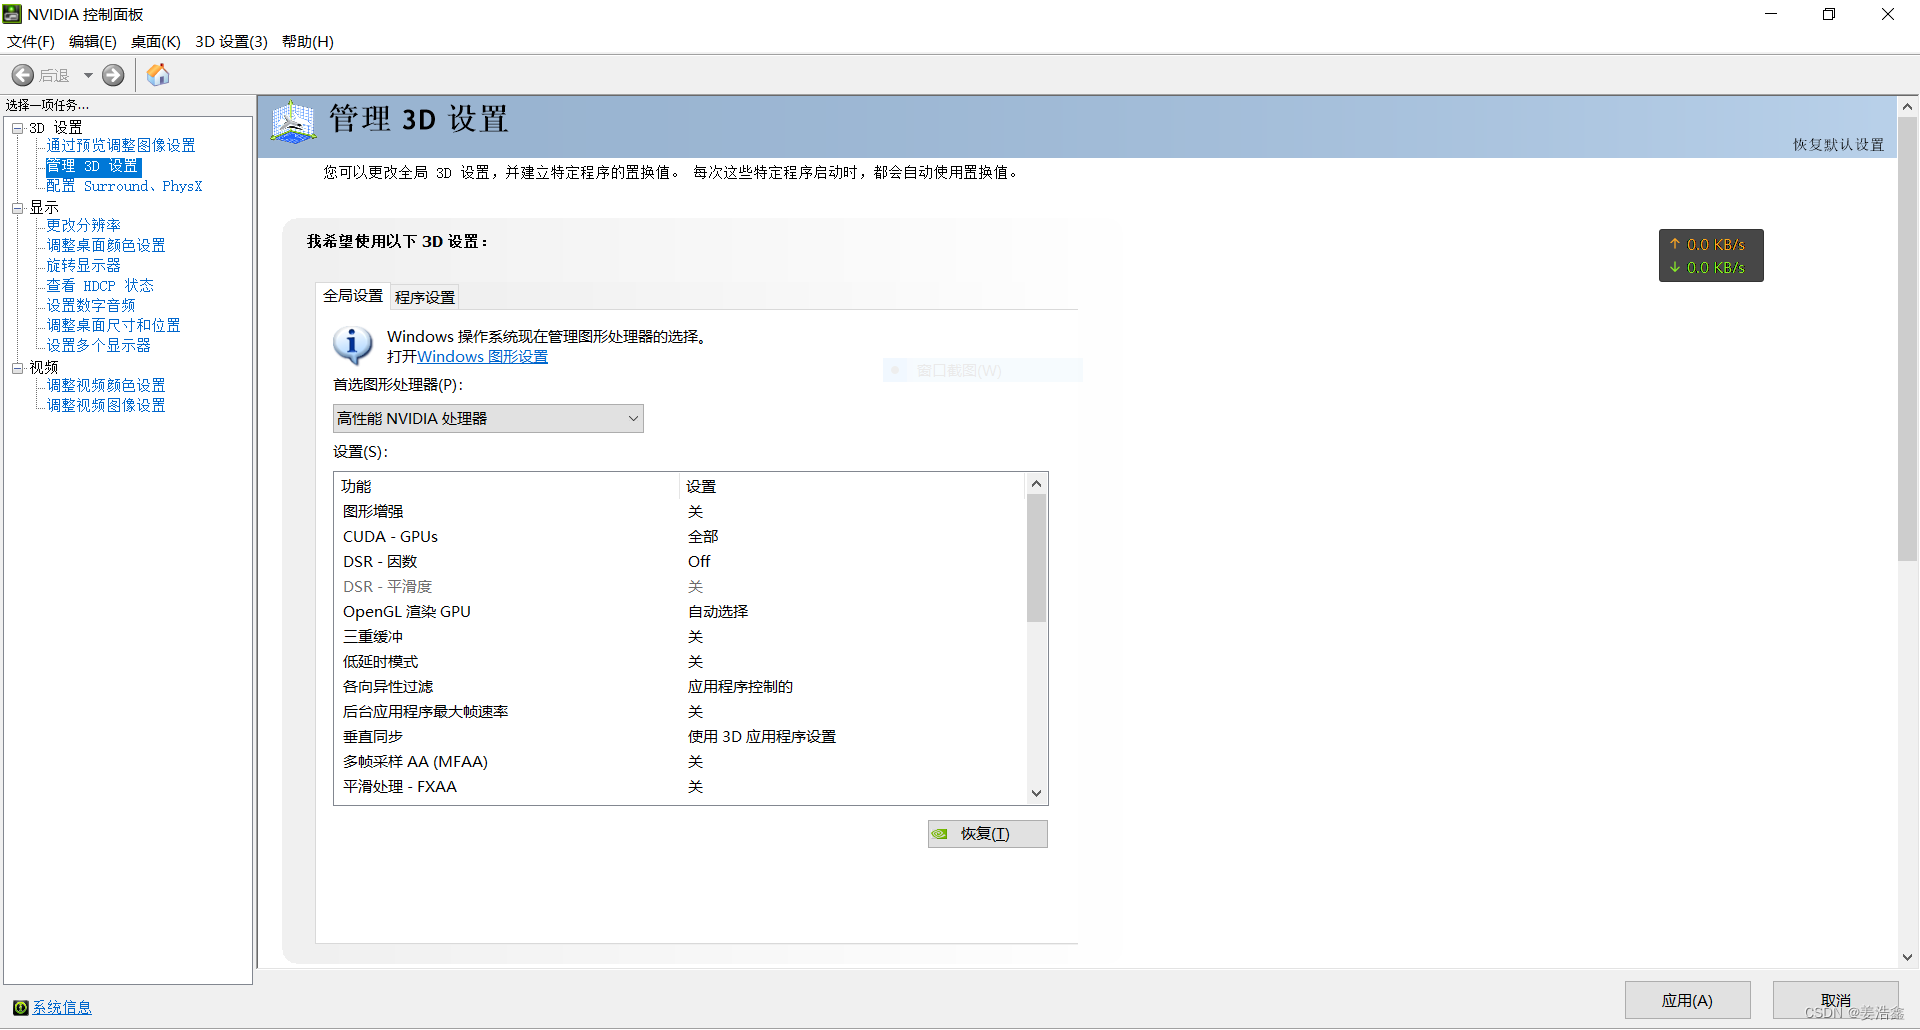Click the back navigation arrow icon
This screenshot has width=1920, height=1030.
(22, 75)
